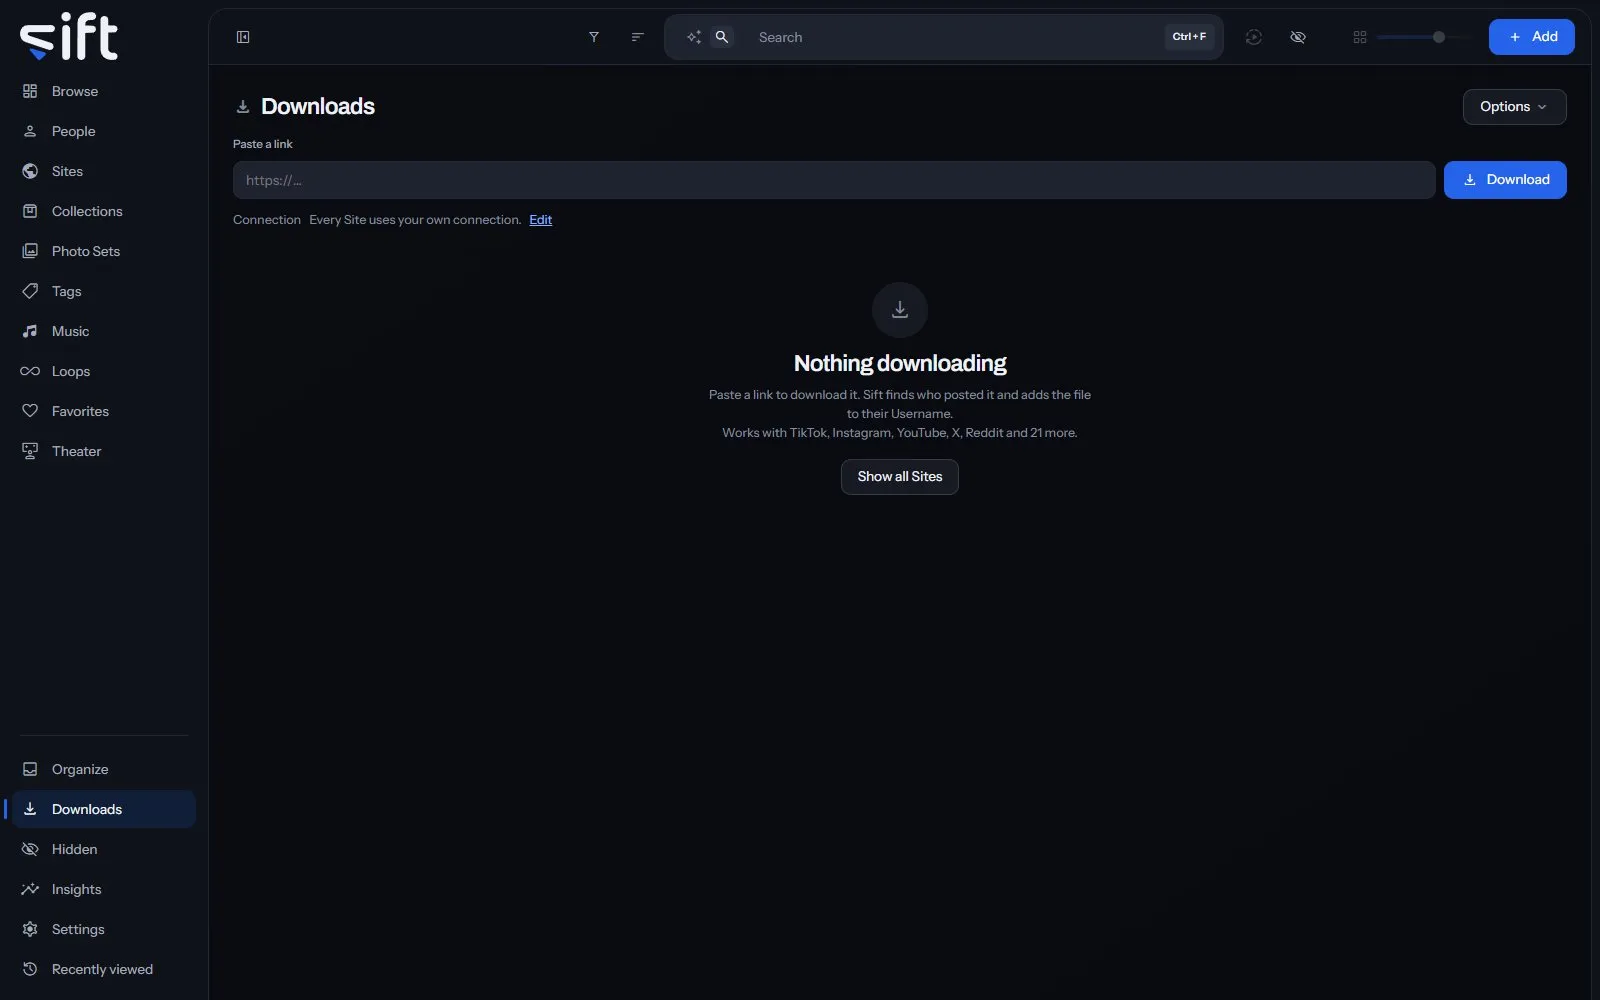Go to Loops in the sidebar
The height and width of the screenshot is (1000, 1600).
pyautogui.click(x=104, y=371)
